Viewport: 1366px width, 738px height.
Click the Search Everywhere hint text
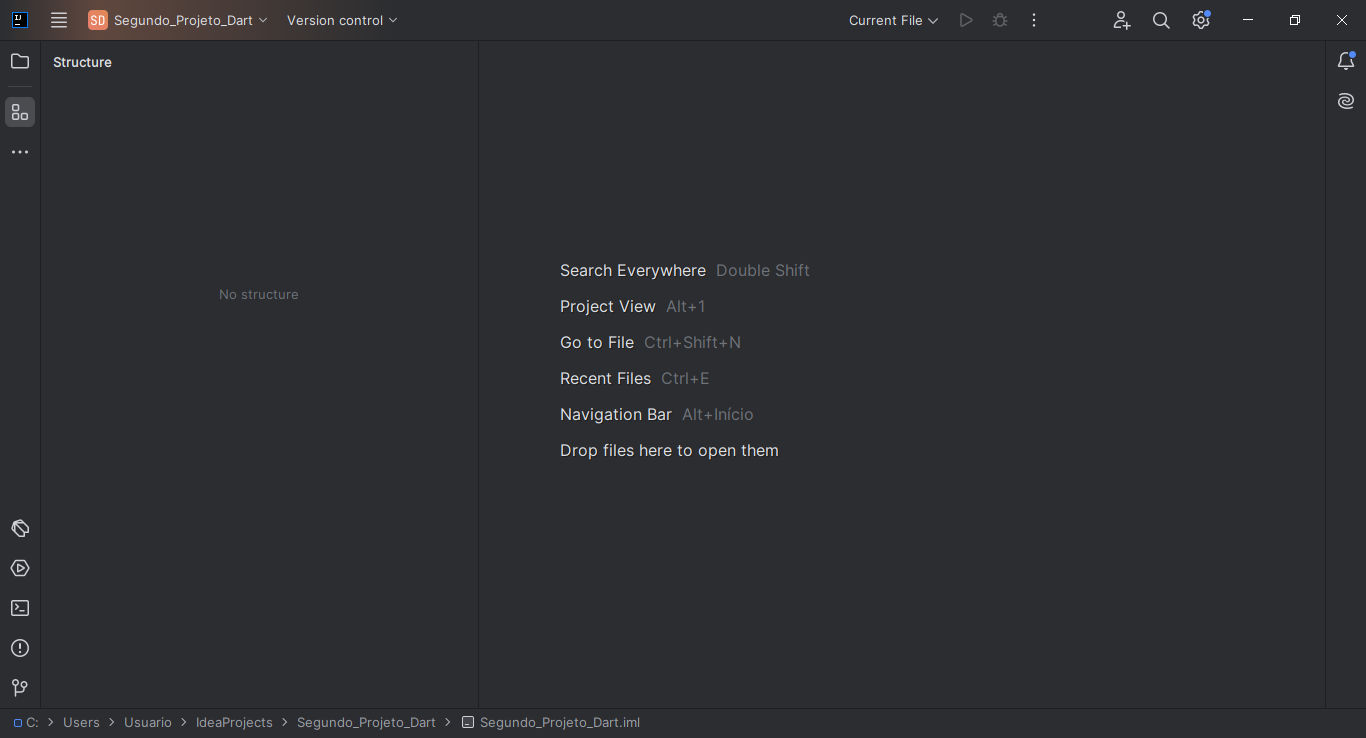click(x=633, y=270)
